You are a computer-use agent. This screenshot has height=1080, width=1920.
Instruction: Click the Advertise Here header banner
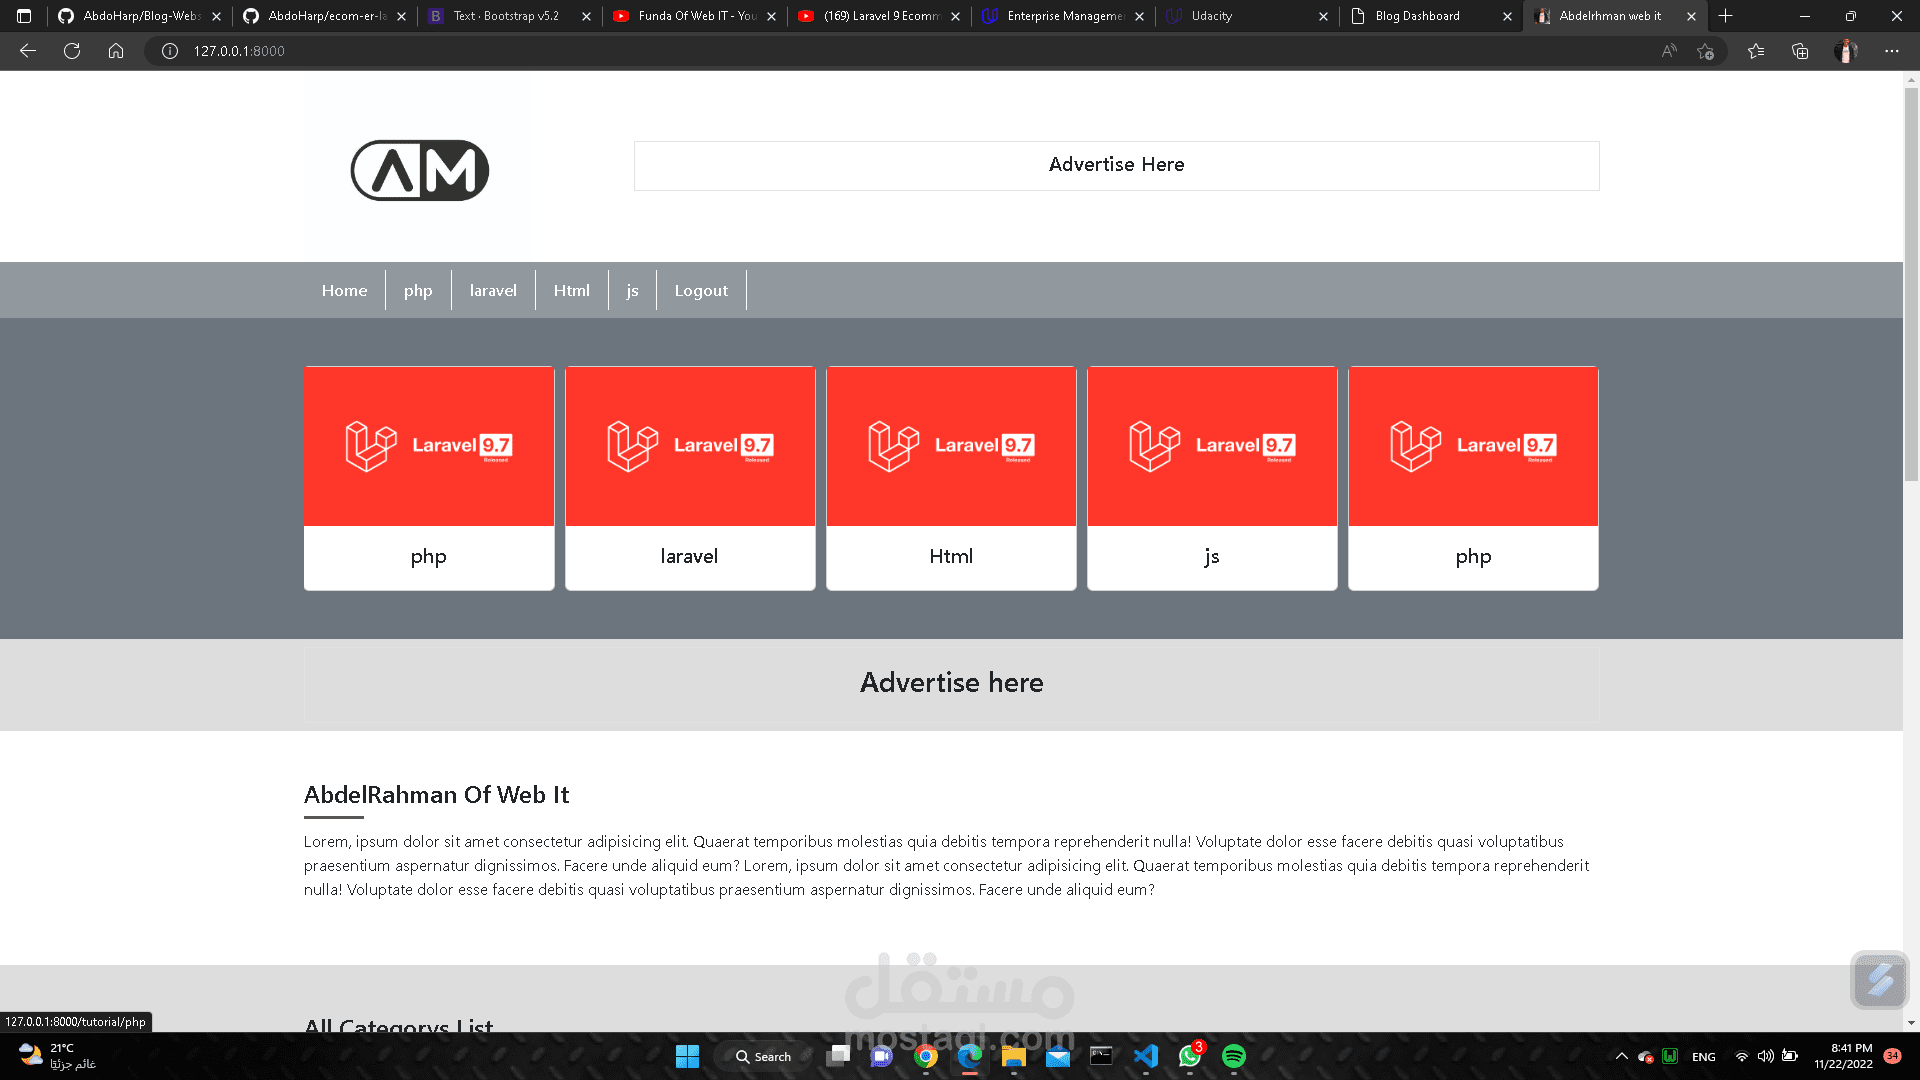[x=1116, y=165]
